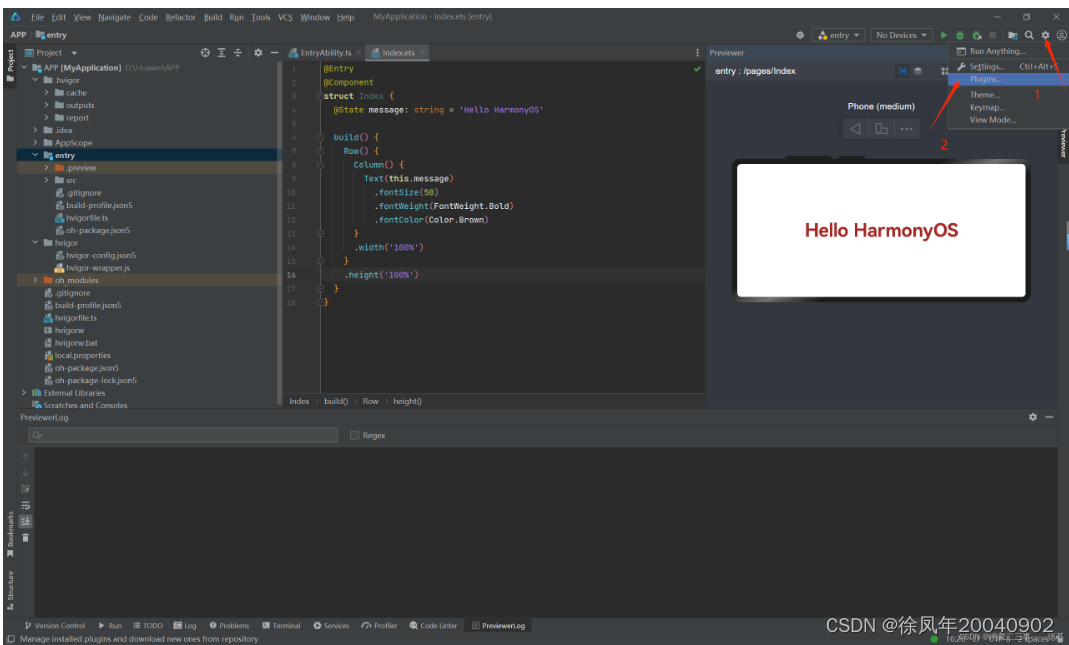Open Project Structure folder icon in toolbar
Screen dimensions: 1069x645
click(x=1013, y=35)
